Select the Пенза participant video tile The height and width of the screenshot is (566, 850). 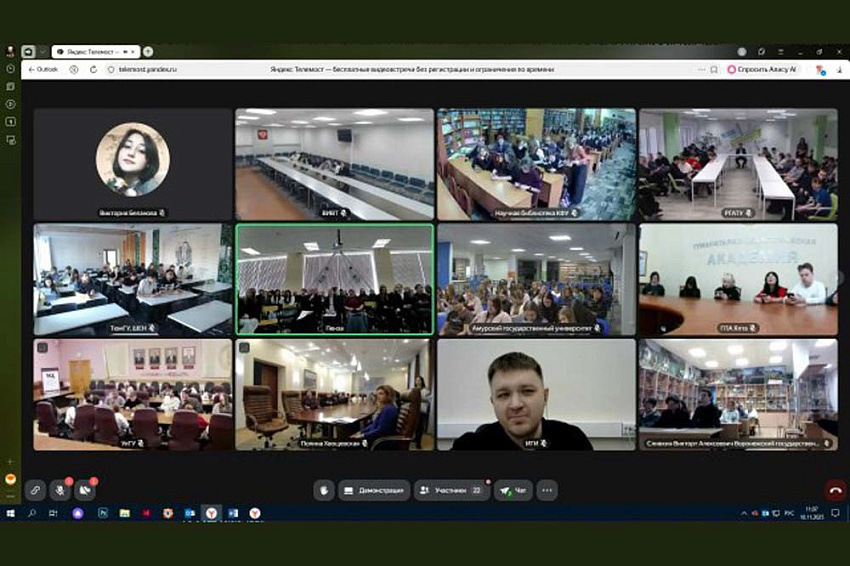334,278
